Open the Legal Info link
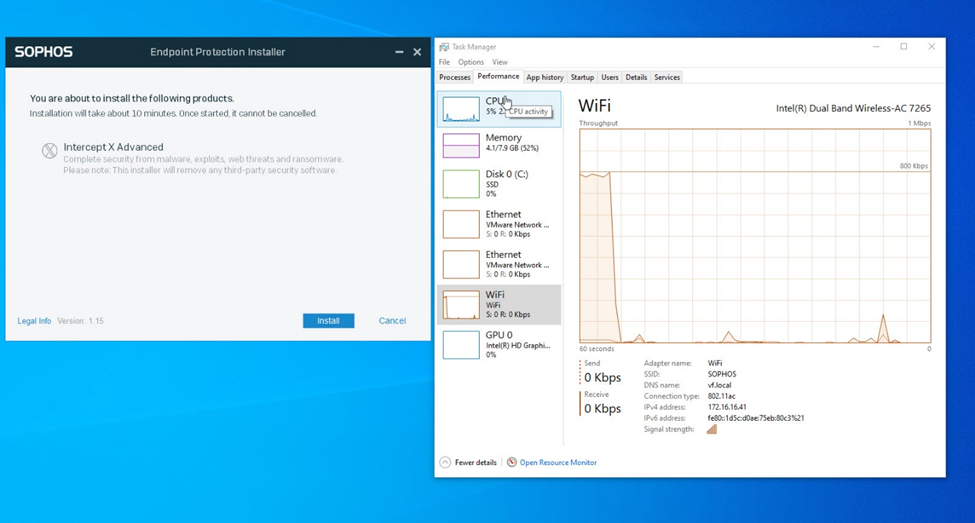Screen dimensions: 975x523 34,321
